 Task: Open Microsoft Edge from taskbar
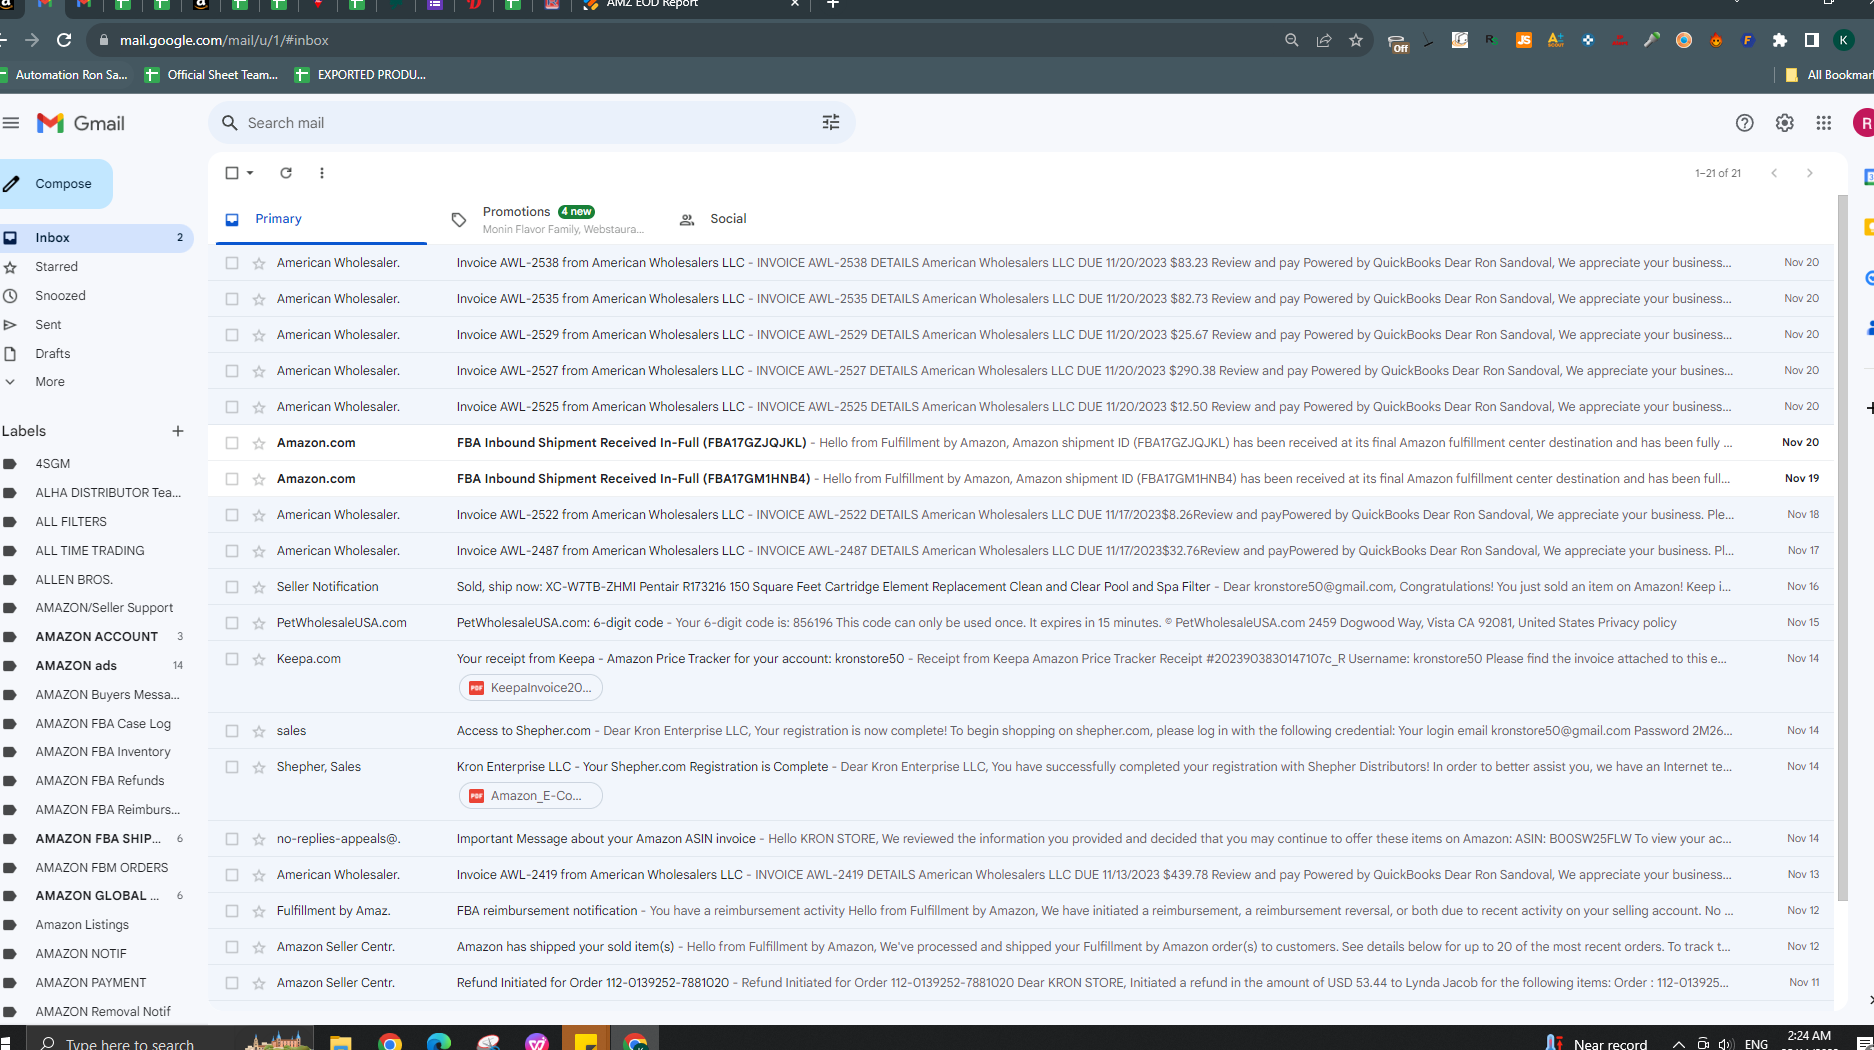coord(439,1042)
